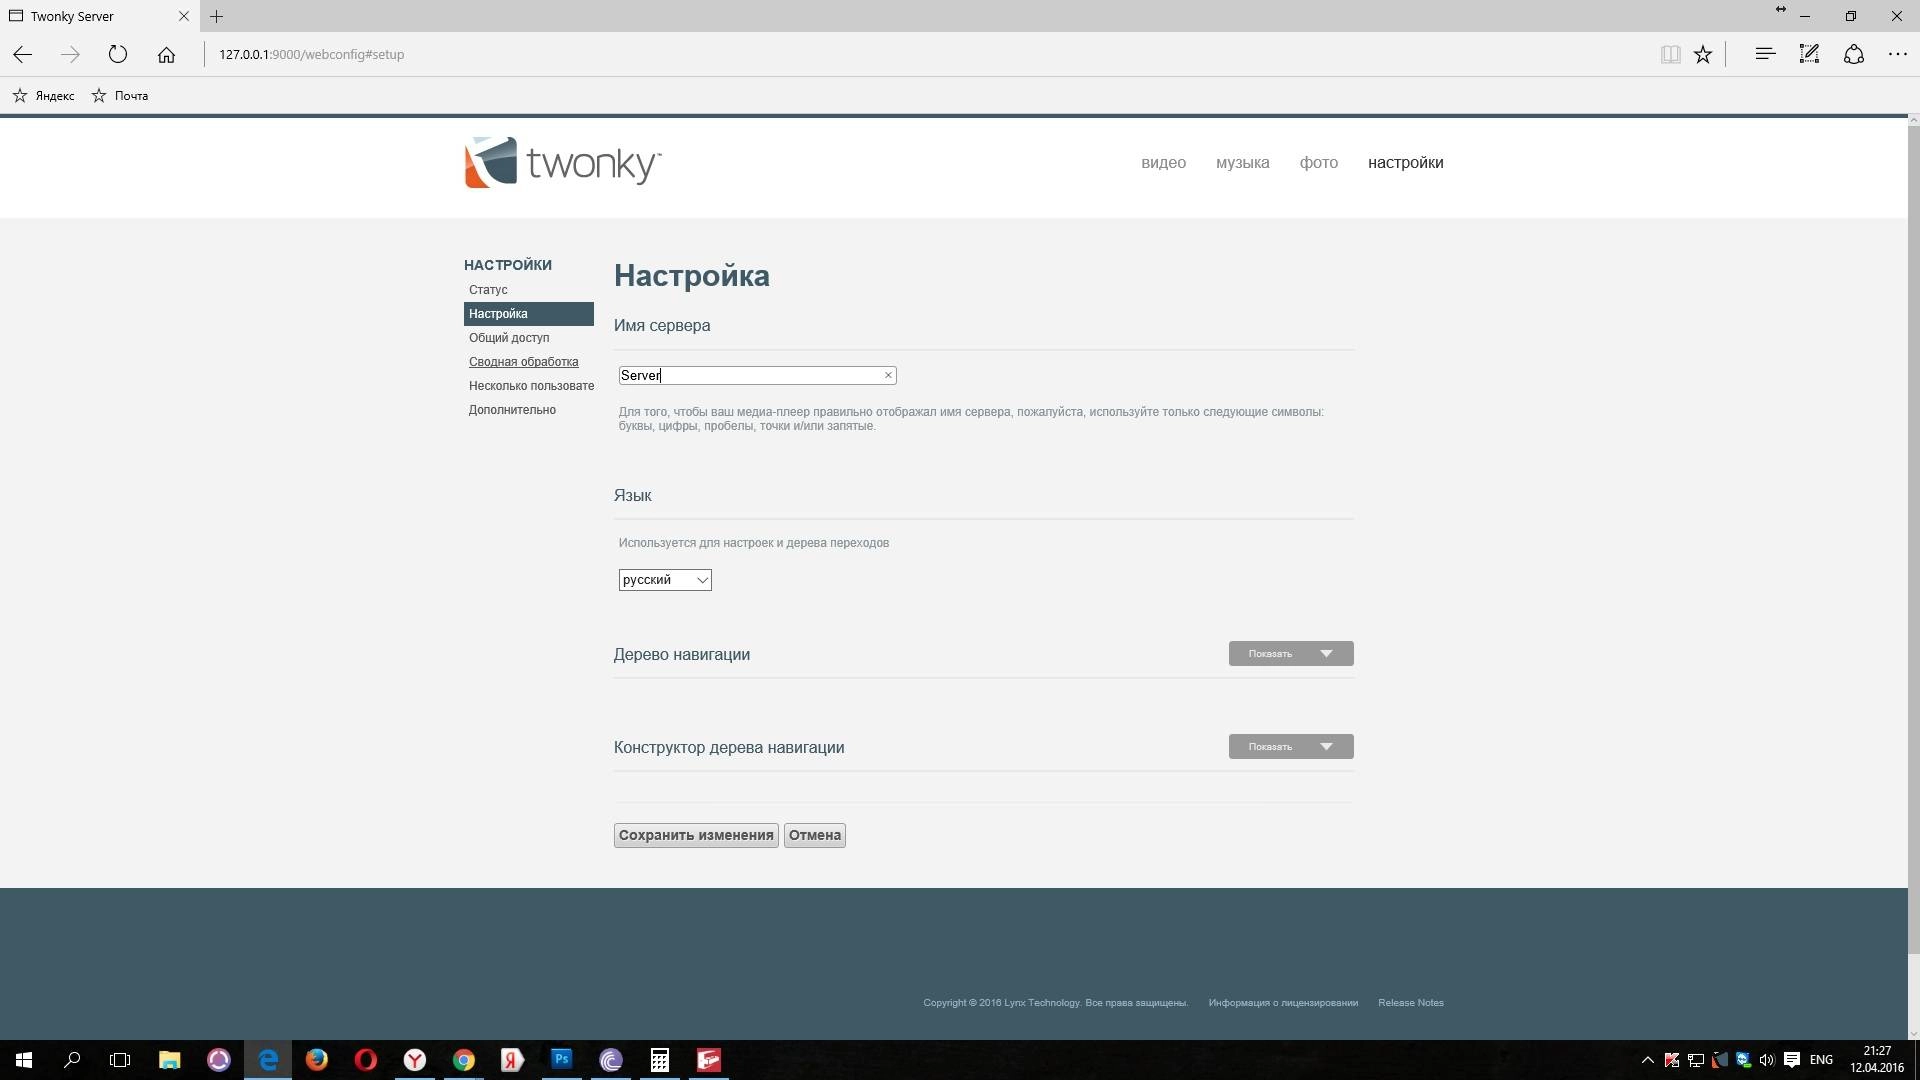Open Google Chrome from the taskbar
1920x1080 pixels.
click(x=464, y=1060)
